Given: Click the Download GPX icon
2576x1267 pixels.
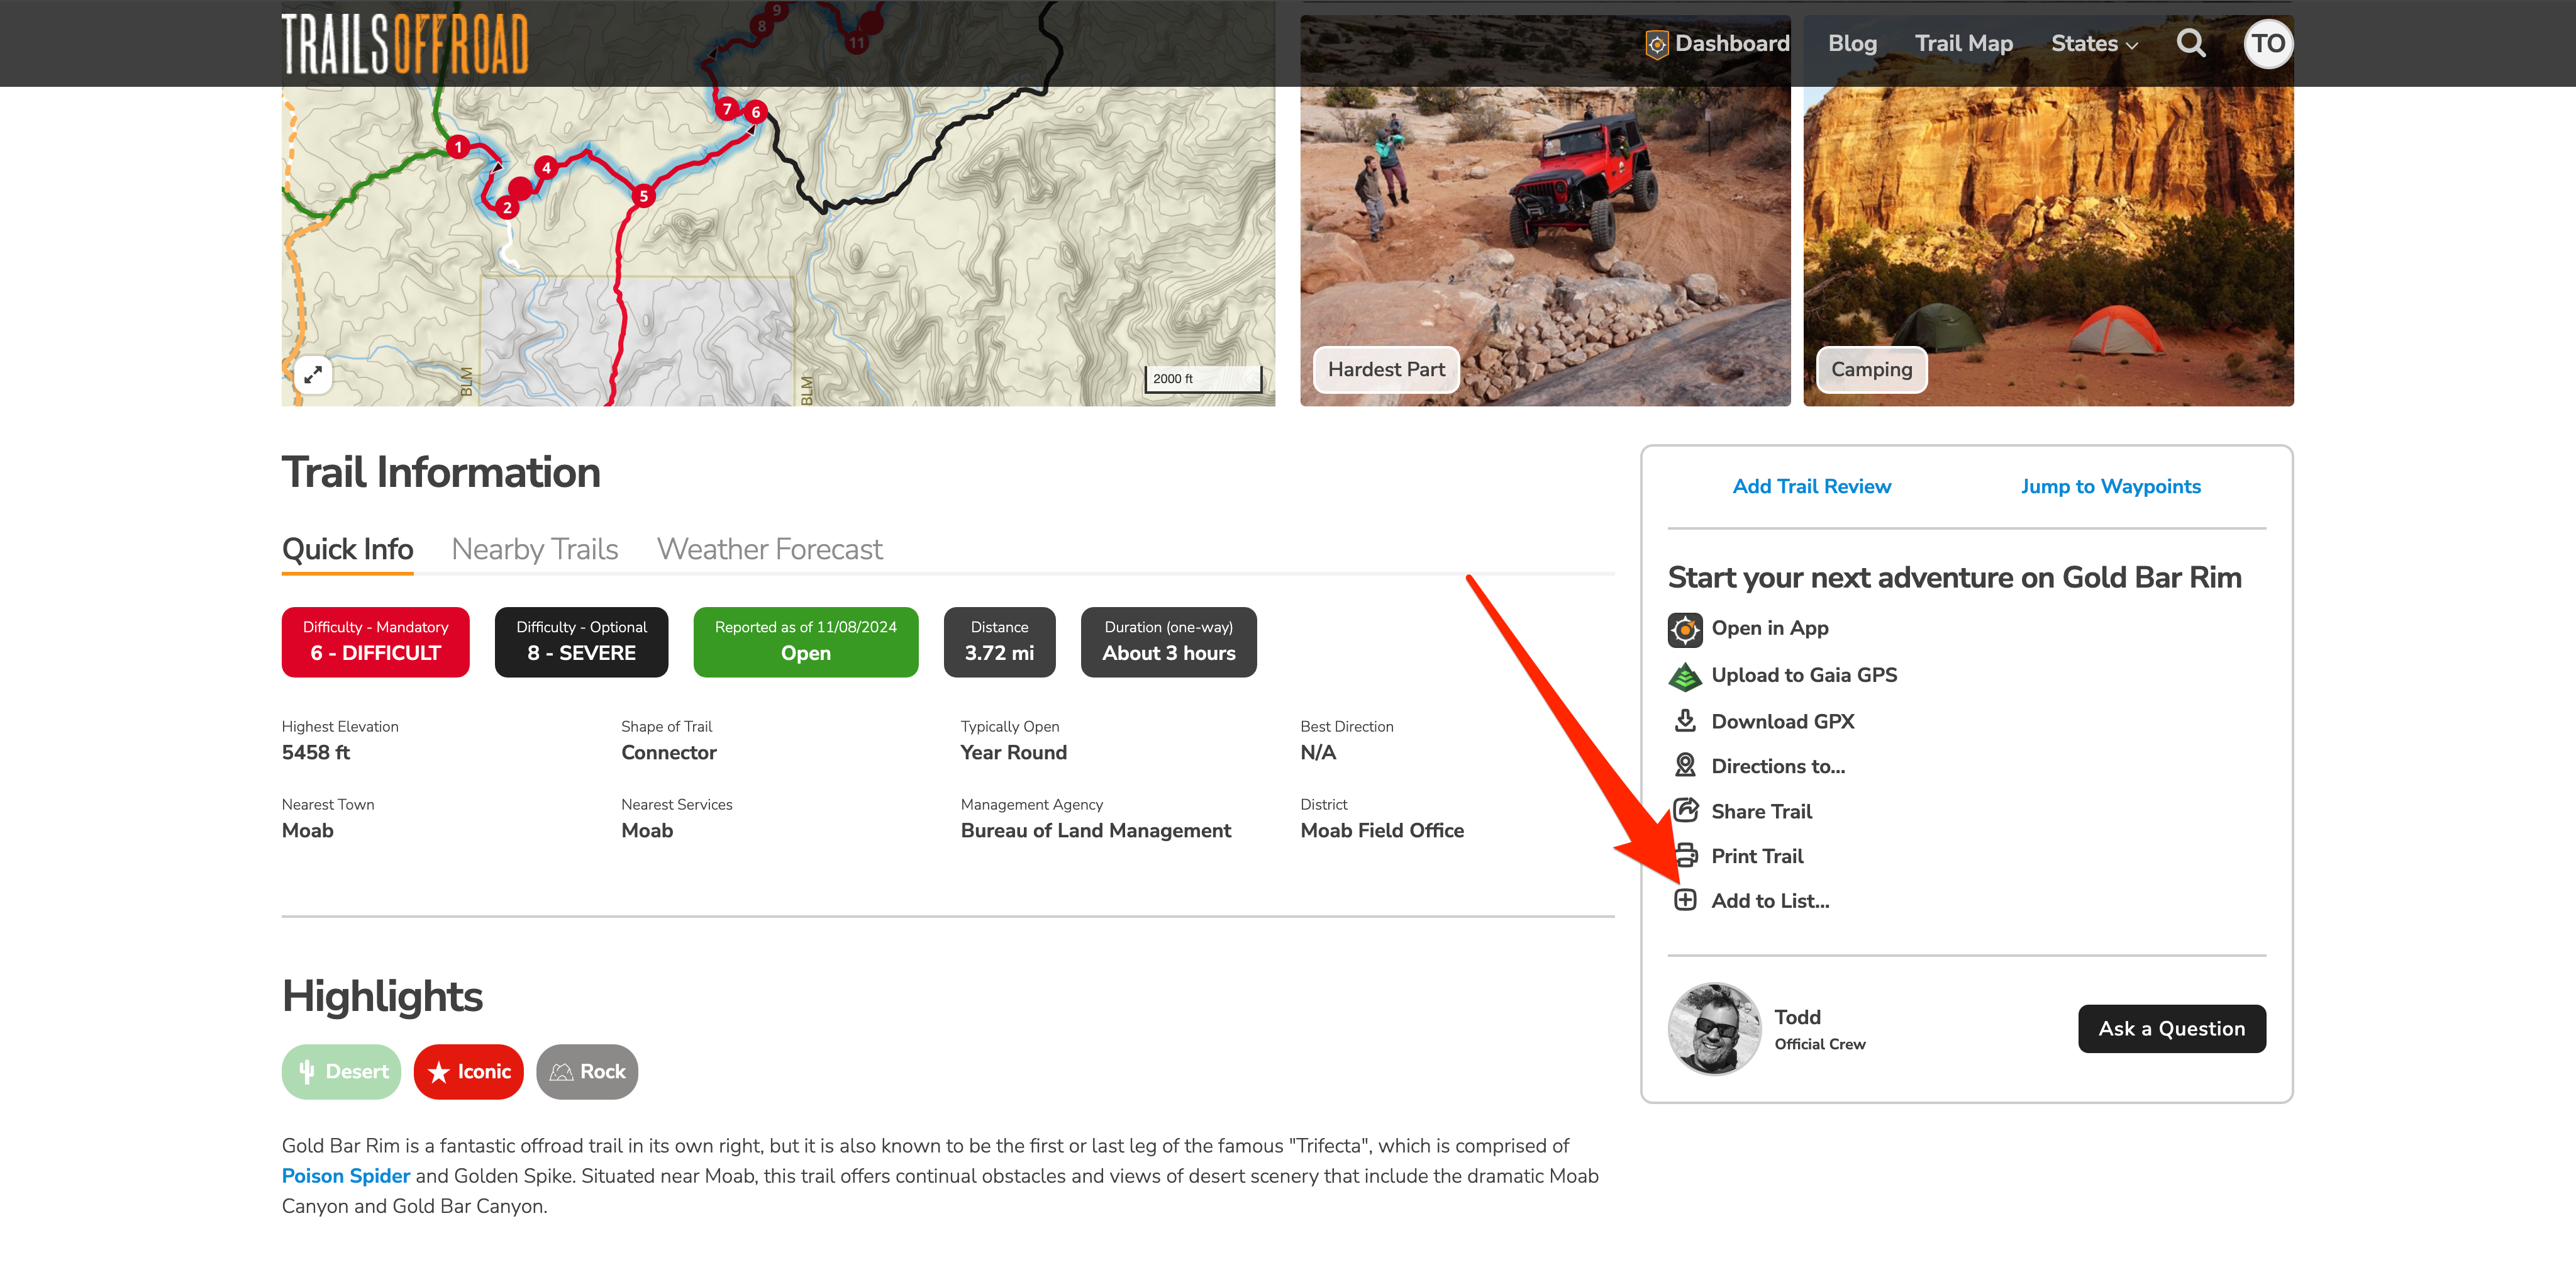Looking at the screenshot, I should [x=1685, y=721].
